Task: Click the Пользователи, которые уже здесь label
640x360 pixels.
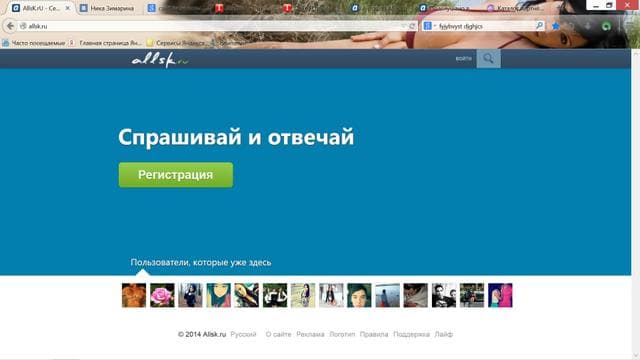Action: 201,262
